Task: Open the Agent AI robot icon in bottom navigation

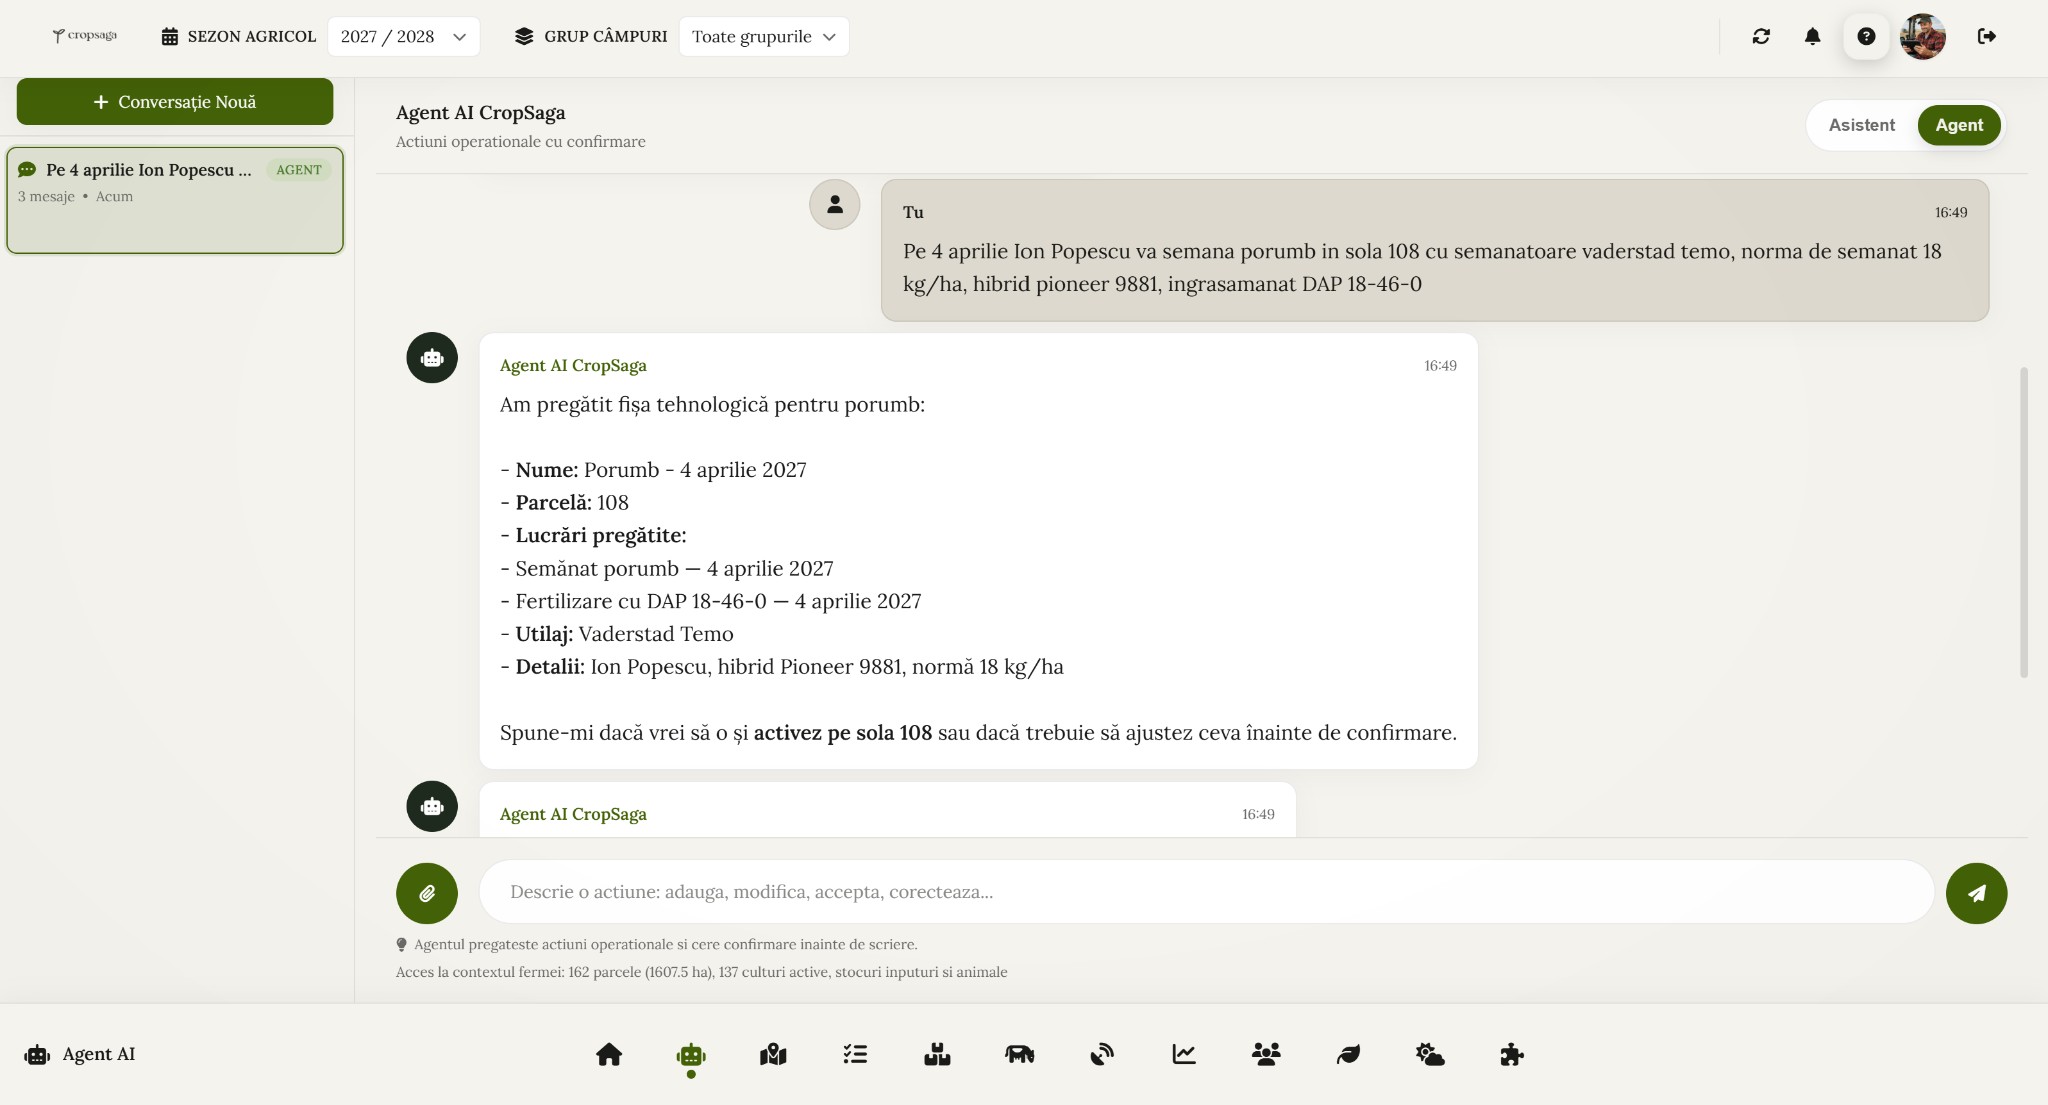Action: (692, 1054)
